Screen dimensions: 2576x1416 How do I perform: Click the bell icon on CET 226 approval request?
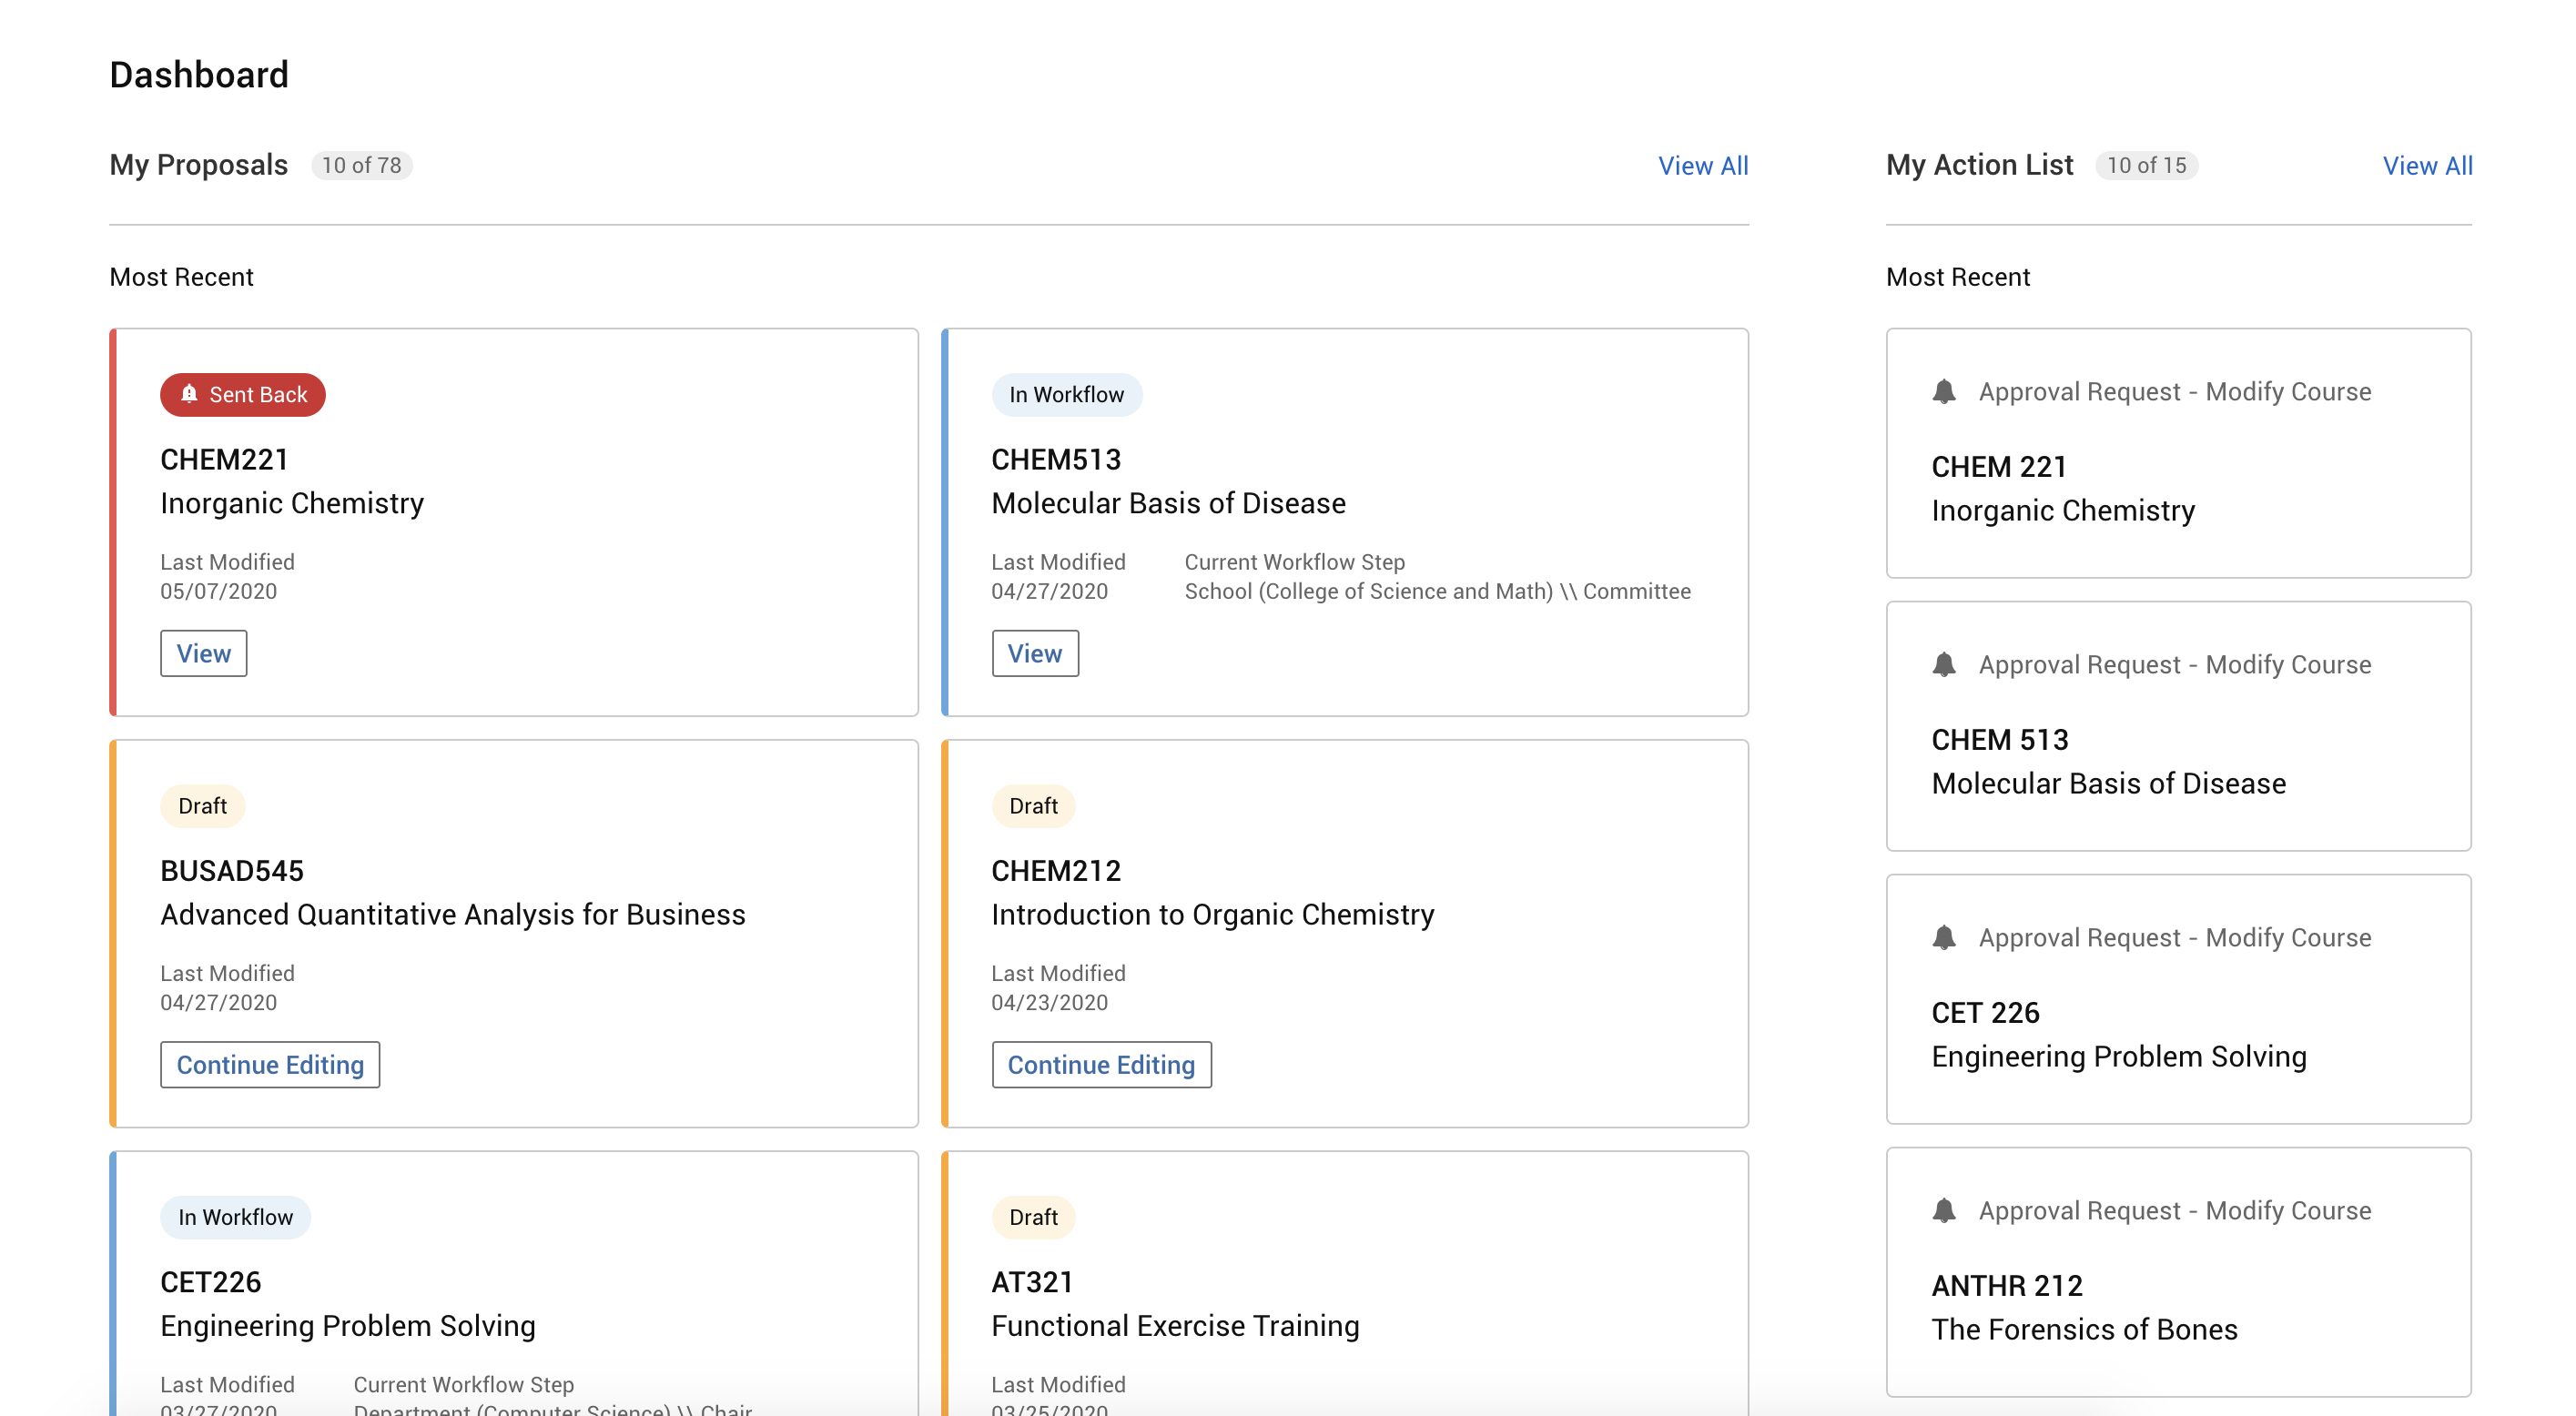click(1944, 937)
